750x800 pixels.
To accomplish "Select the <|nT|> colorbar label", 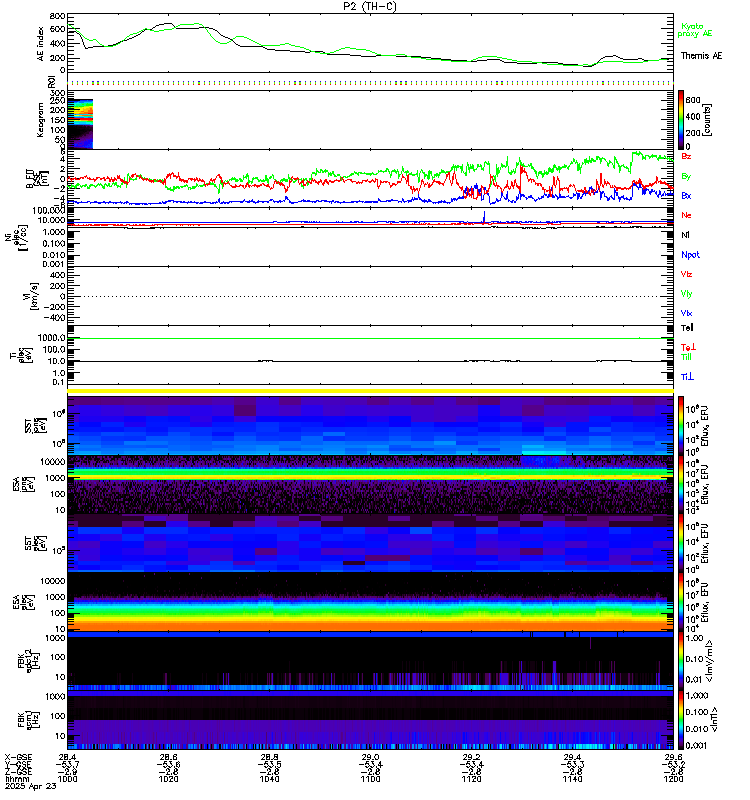I will coord(714,720).
